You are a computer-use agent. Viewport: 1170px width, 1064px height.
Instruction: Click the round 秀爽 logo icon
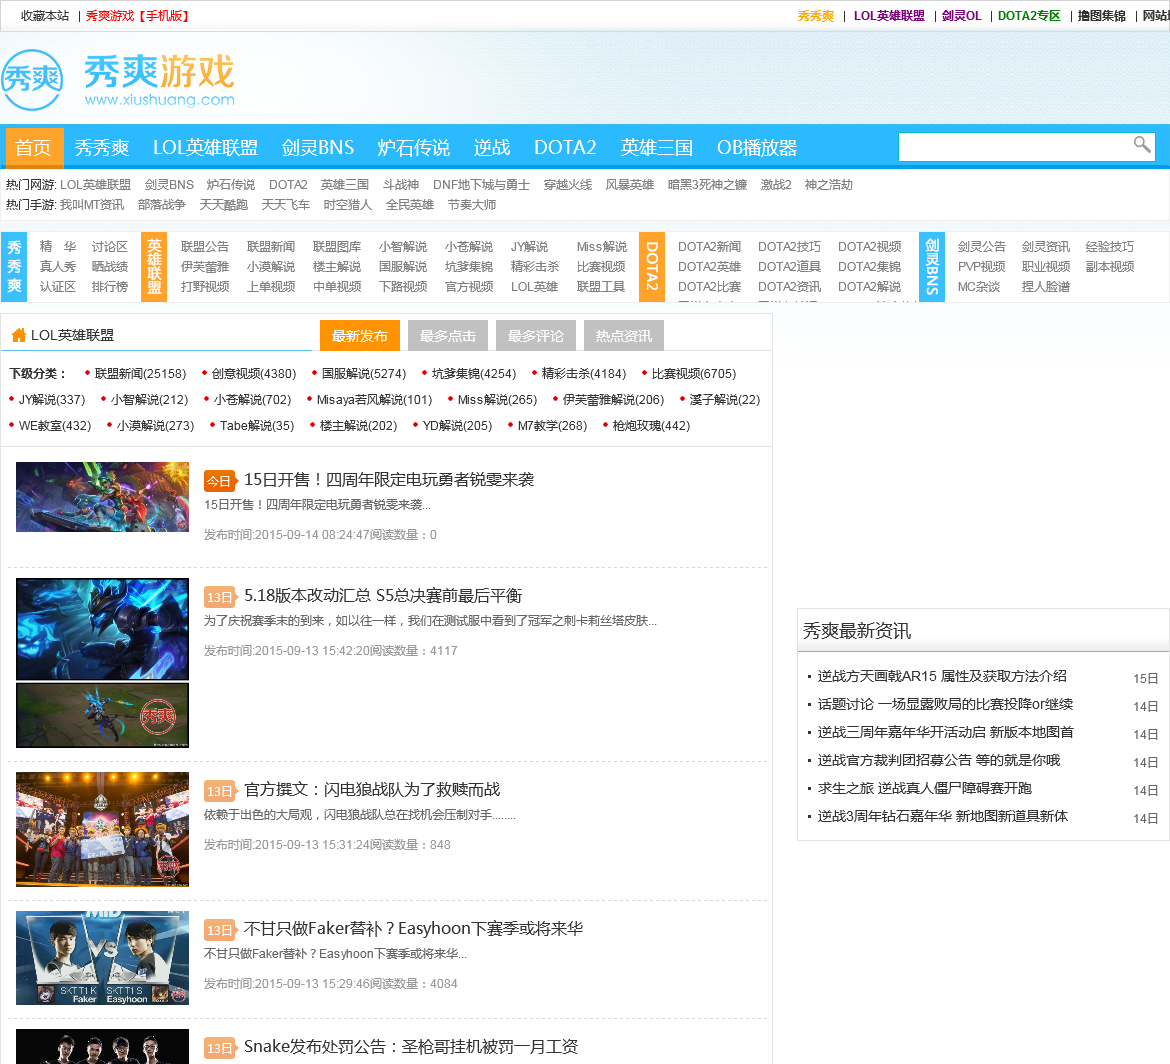point(32,81)
